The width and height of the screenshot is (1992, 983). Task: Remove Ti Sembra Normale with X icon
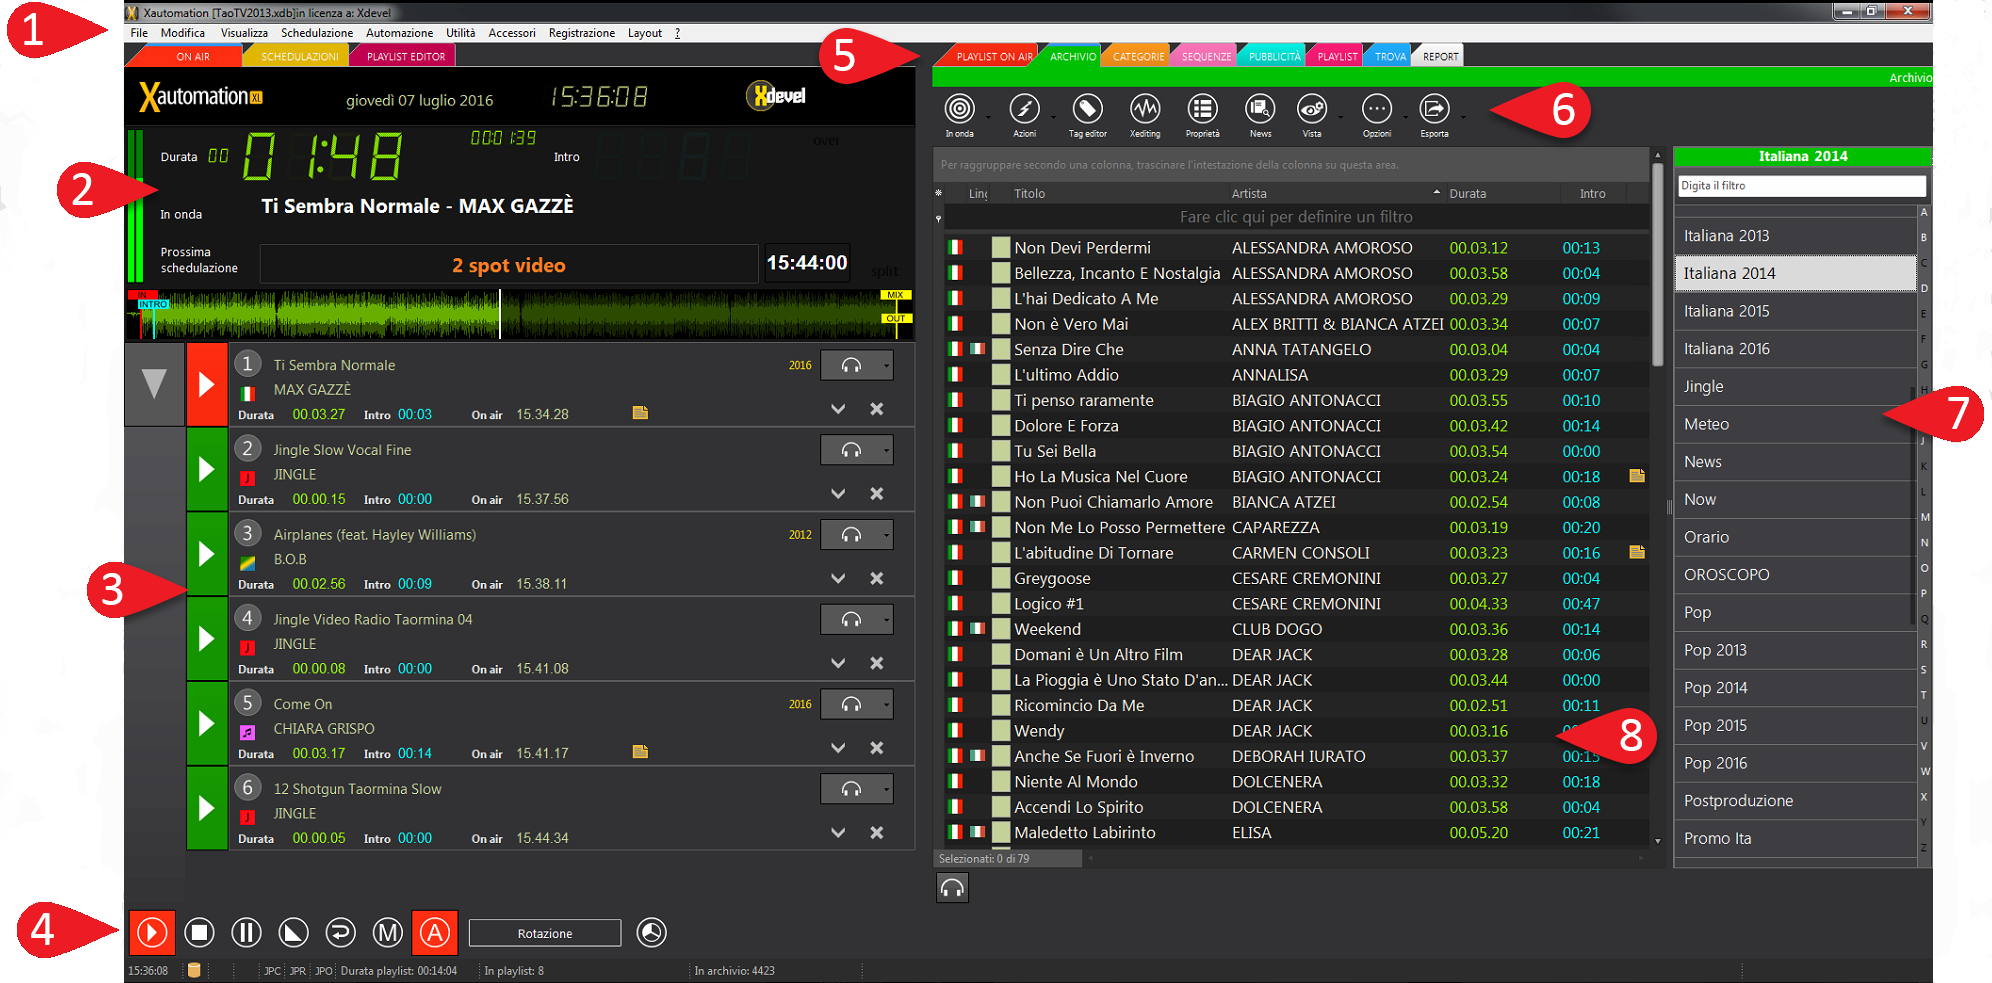point(877,409)
